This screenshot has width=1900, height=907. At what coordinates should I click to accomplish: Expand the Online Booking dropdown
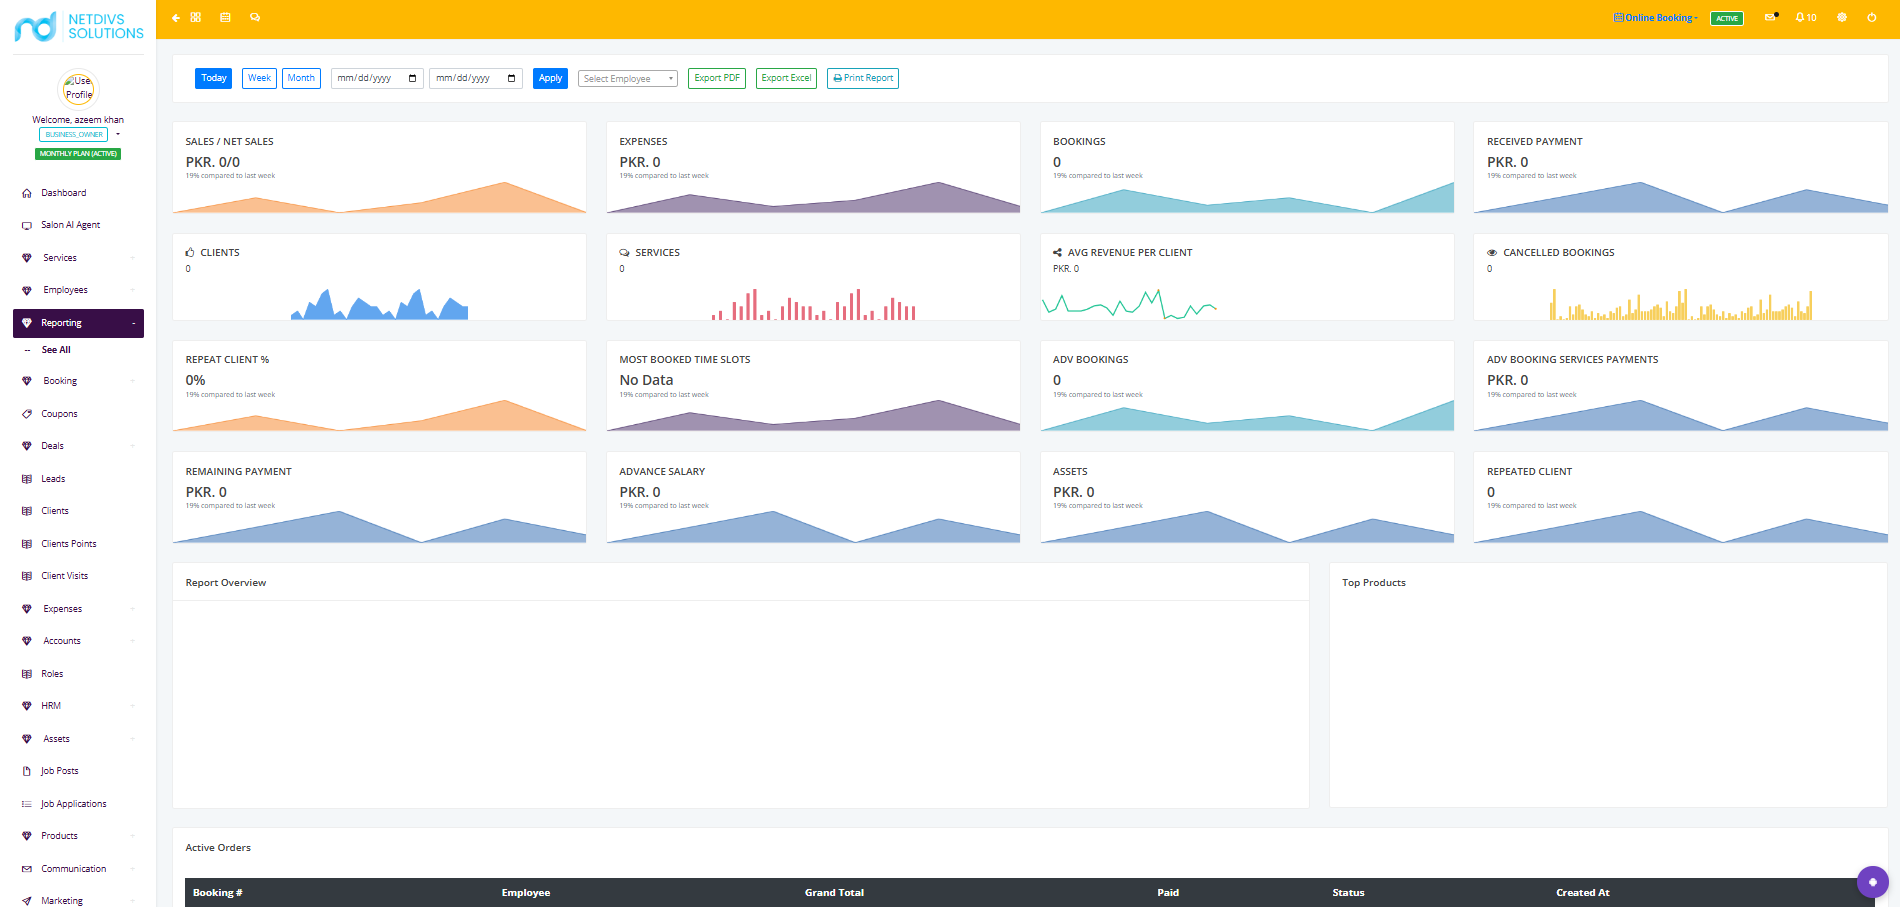1656,18
